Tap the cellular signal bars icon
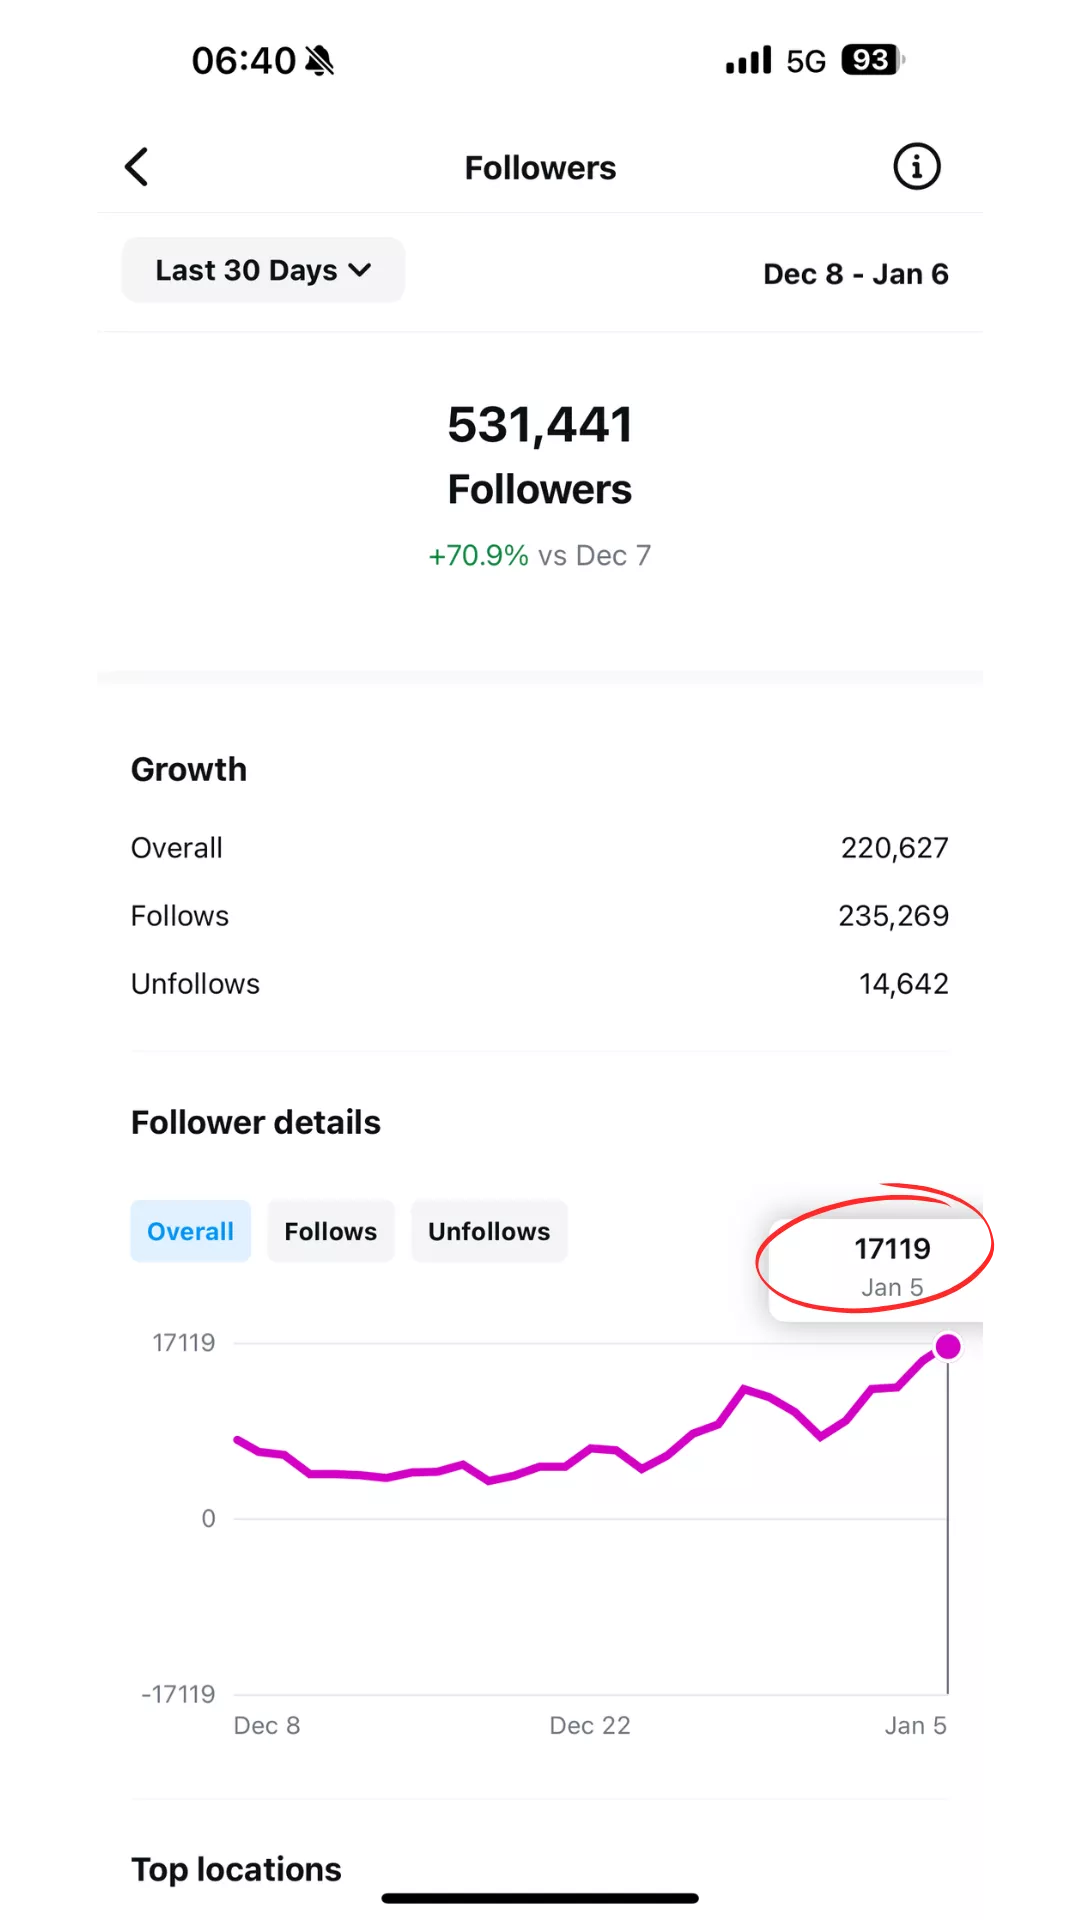The height and width of the screenshot is (1920, 1080). 749,61
